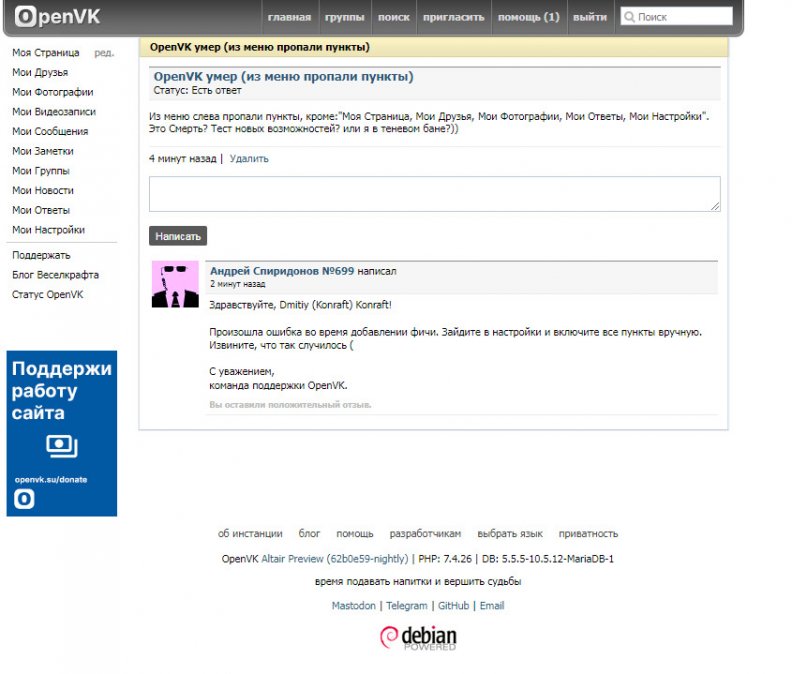Open the Telegram link
Viewport: 807px width, 674px height.
click(407, 606)
